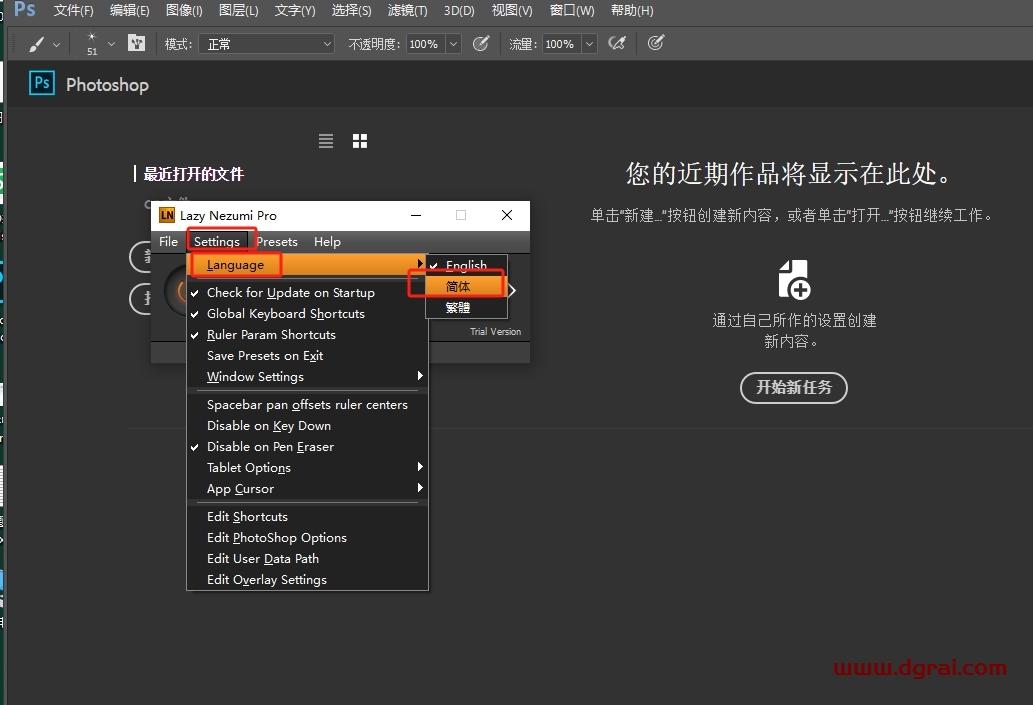Toggle Spacebar pan offsets ruler centers
The width and height of the screenshot is (1033, 705).
pyautogui.click(x=308, y=405)
